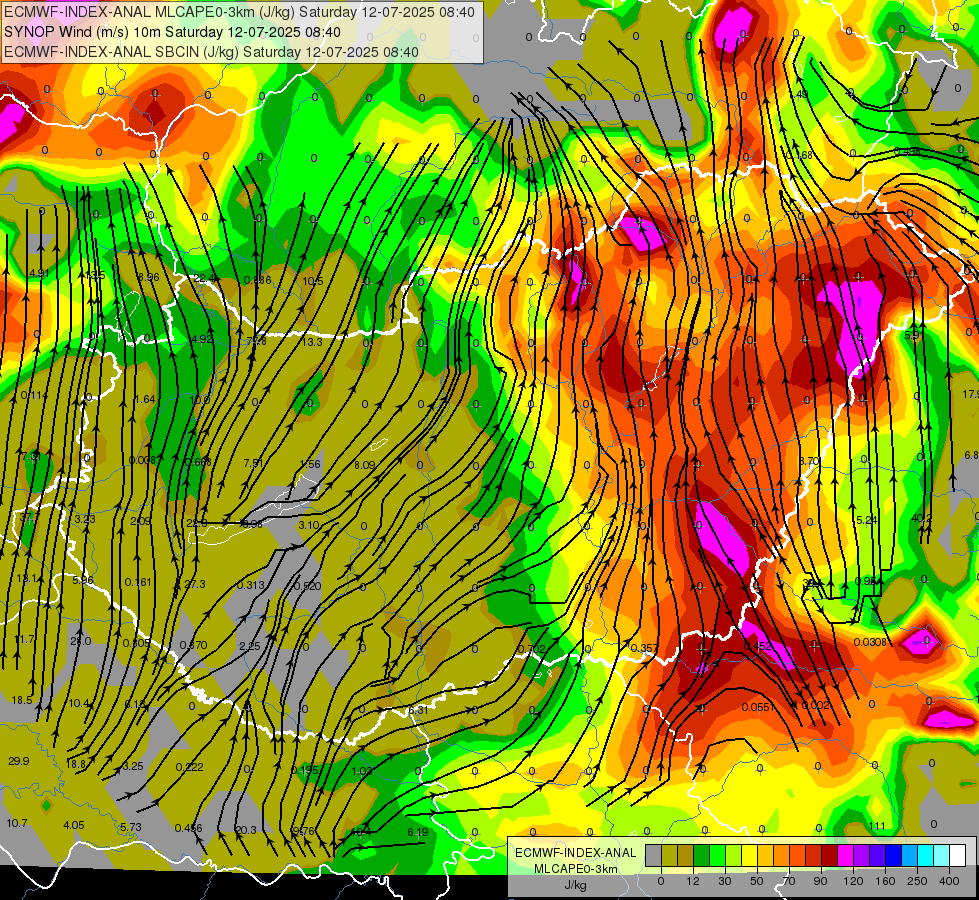The width and height of the screenshot is (979, 900).
Task: Click the map value '0.520'
Action: click(x=307, y=586)
